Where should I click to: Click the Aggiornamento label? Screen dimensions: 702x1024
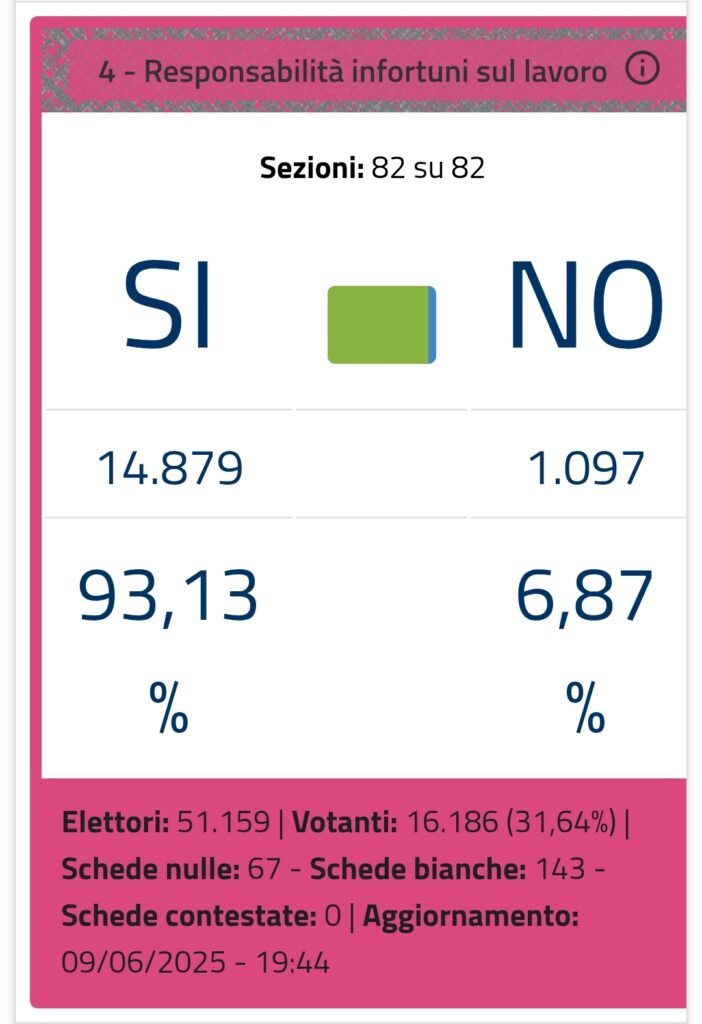tap(471, 916)
